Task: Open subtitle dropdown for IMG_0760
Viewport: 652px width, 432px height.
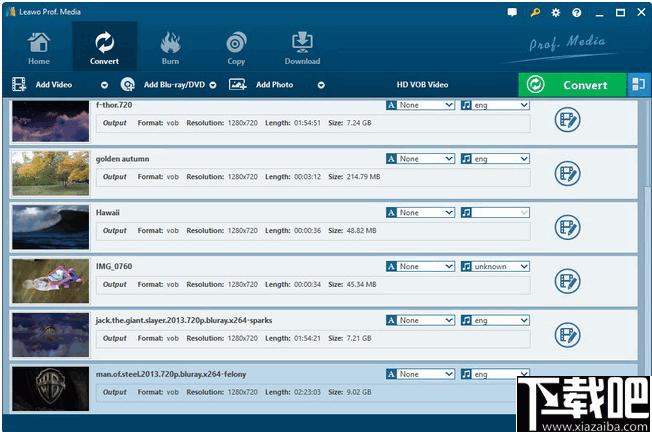Action: point(420,267)
